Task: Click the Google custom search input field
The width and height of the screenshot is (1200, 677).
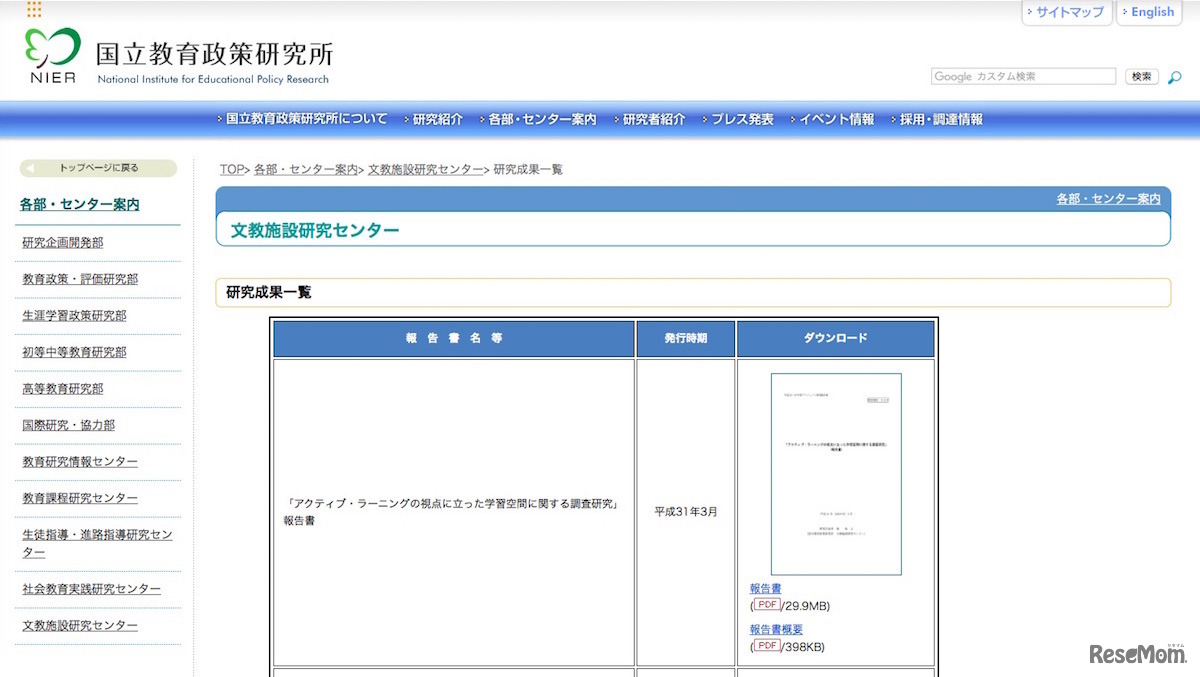Action: [1023, 76]
